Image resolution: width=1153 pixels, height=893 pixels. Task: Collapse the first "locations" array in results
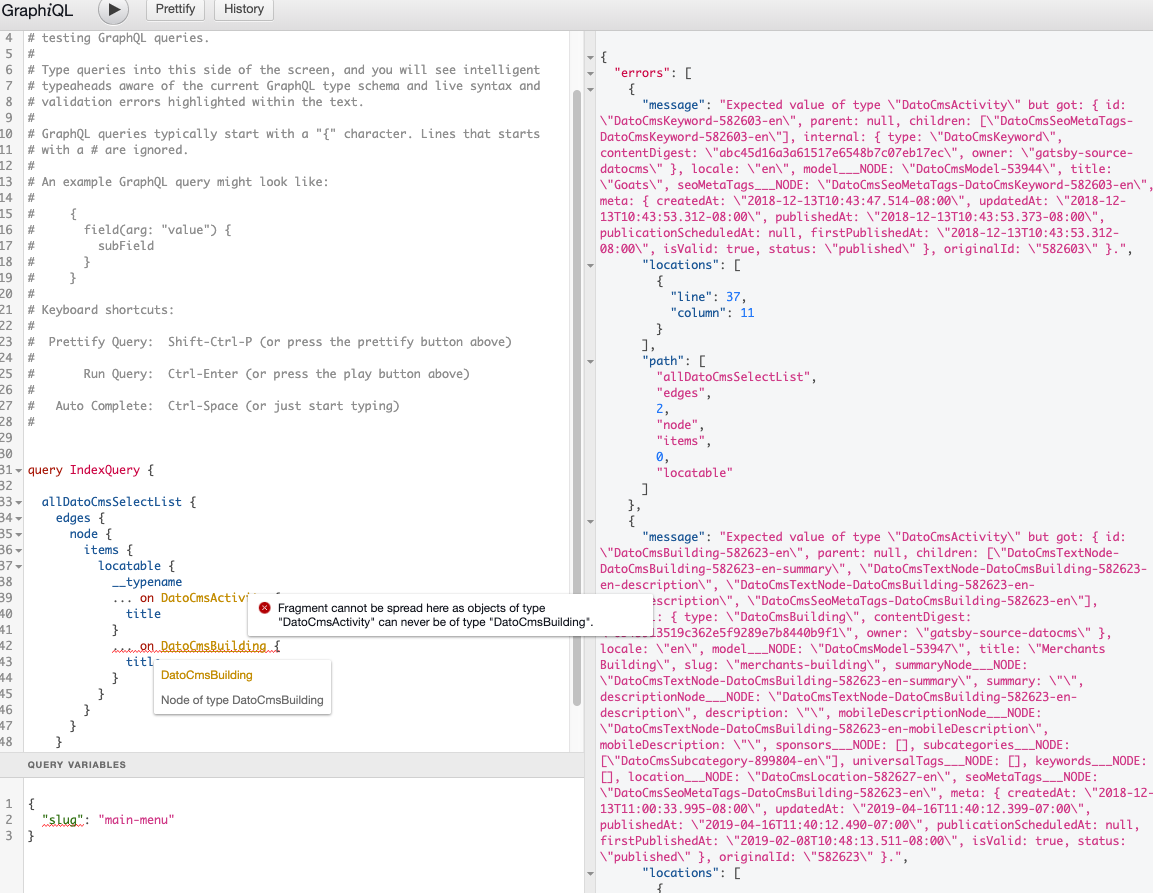590,266
